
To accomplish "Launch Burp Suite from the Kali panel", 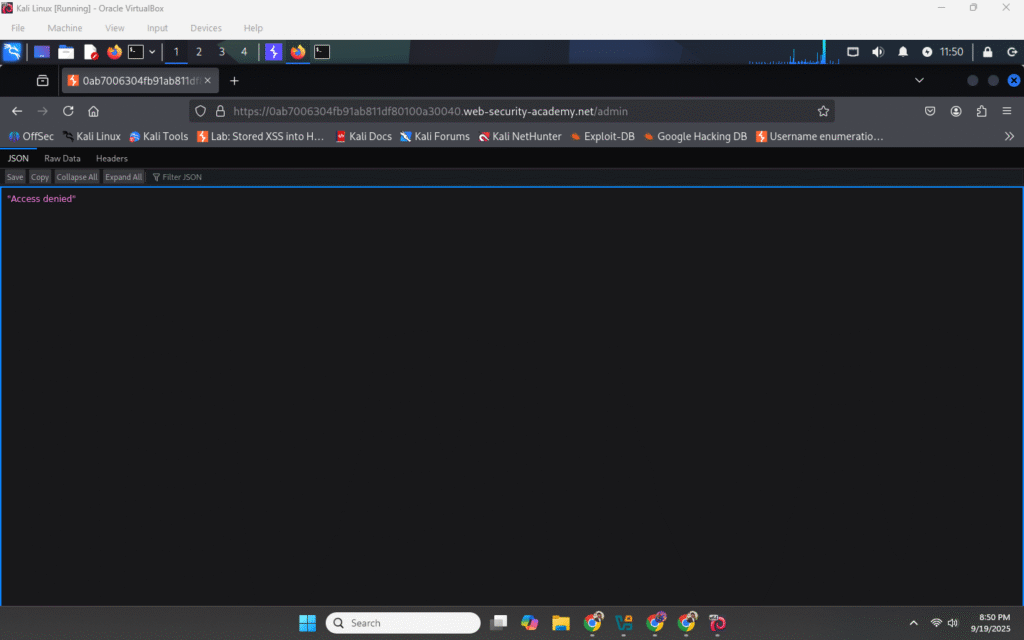I will tap(273, 52).
